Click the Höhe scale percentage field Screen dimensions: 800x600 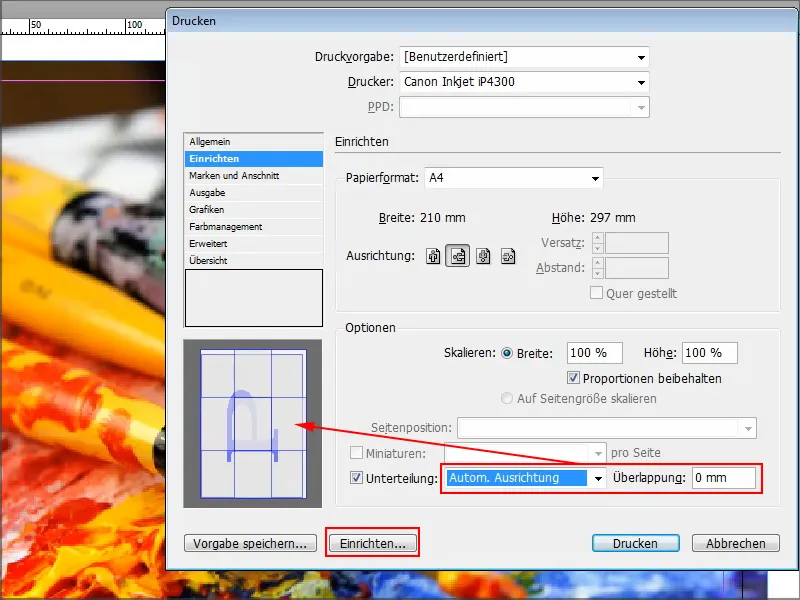click(x=710, y=353)
